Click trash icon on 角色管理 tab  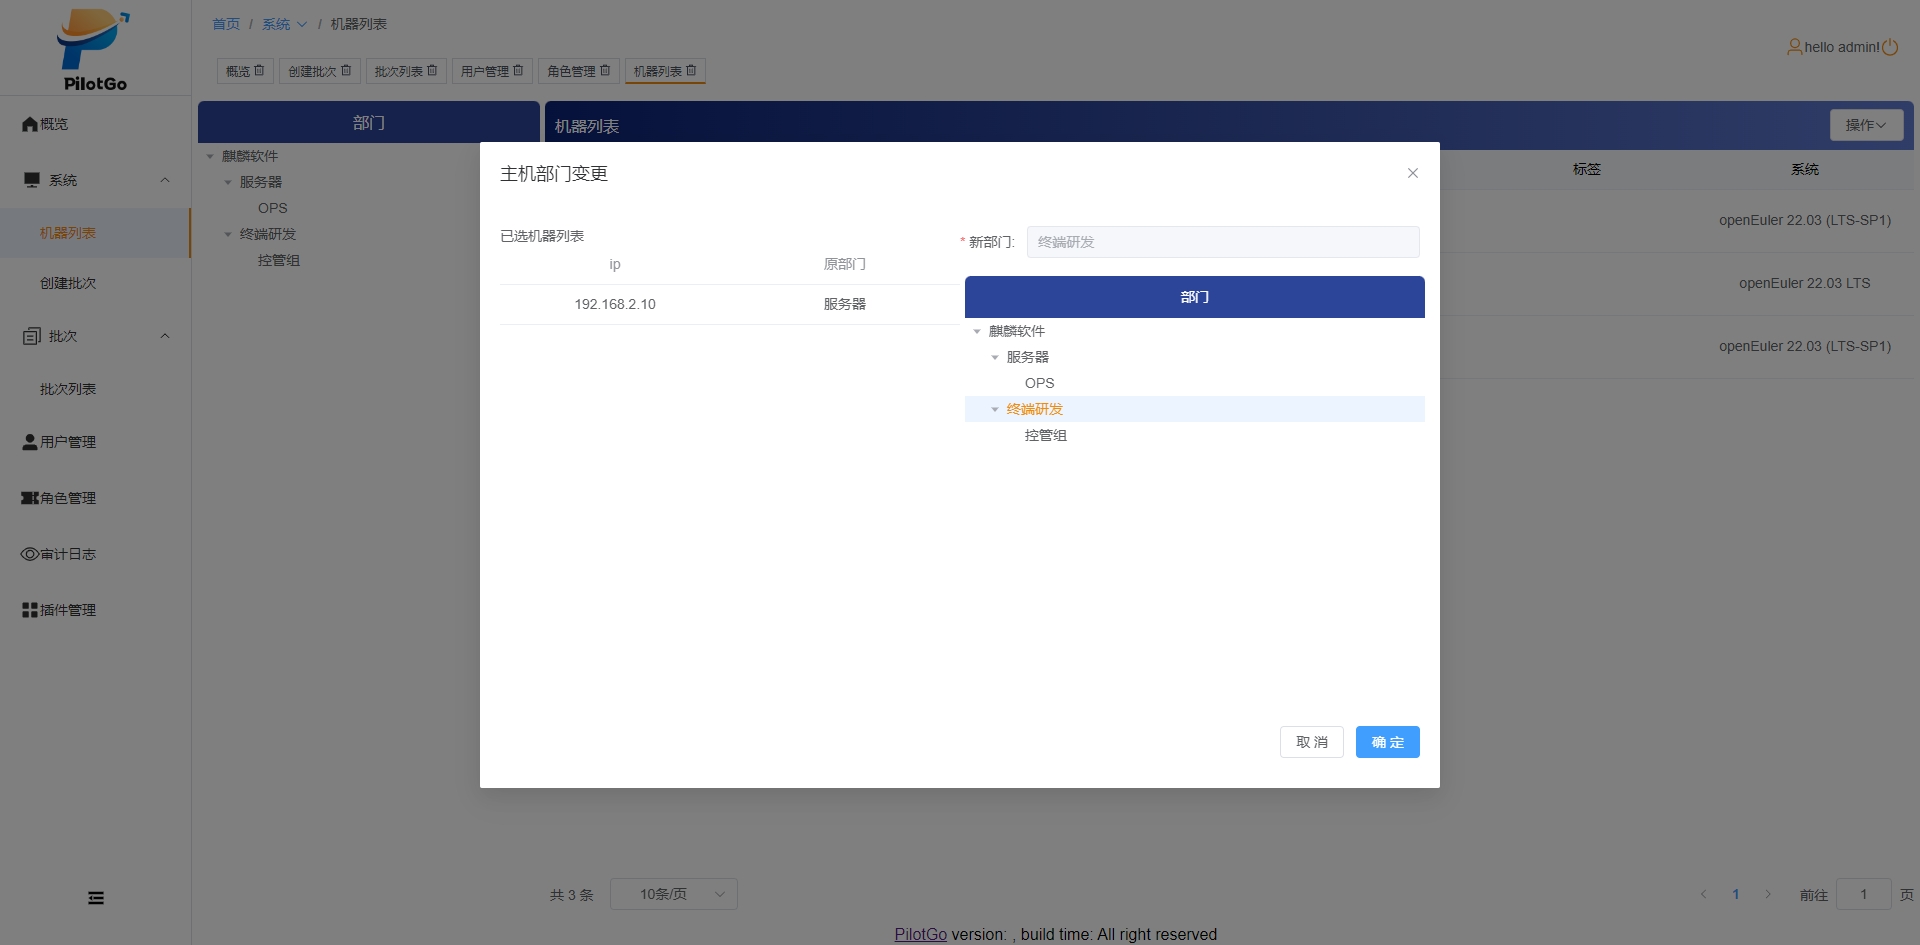point(605,71)
